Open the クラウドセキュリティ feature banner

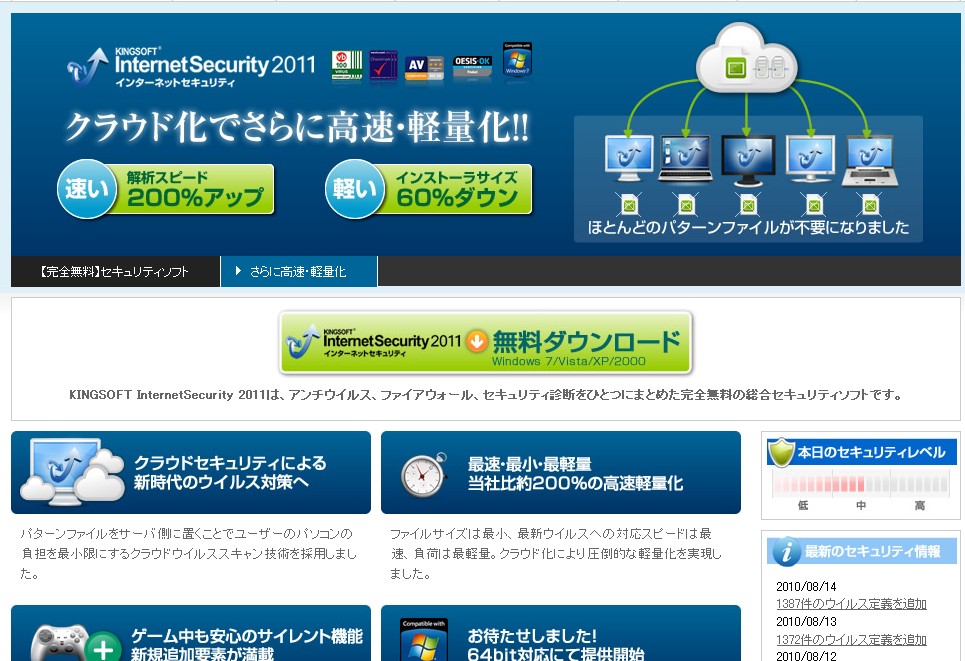[x=191, y=472]
